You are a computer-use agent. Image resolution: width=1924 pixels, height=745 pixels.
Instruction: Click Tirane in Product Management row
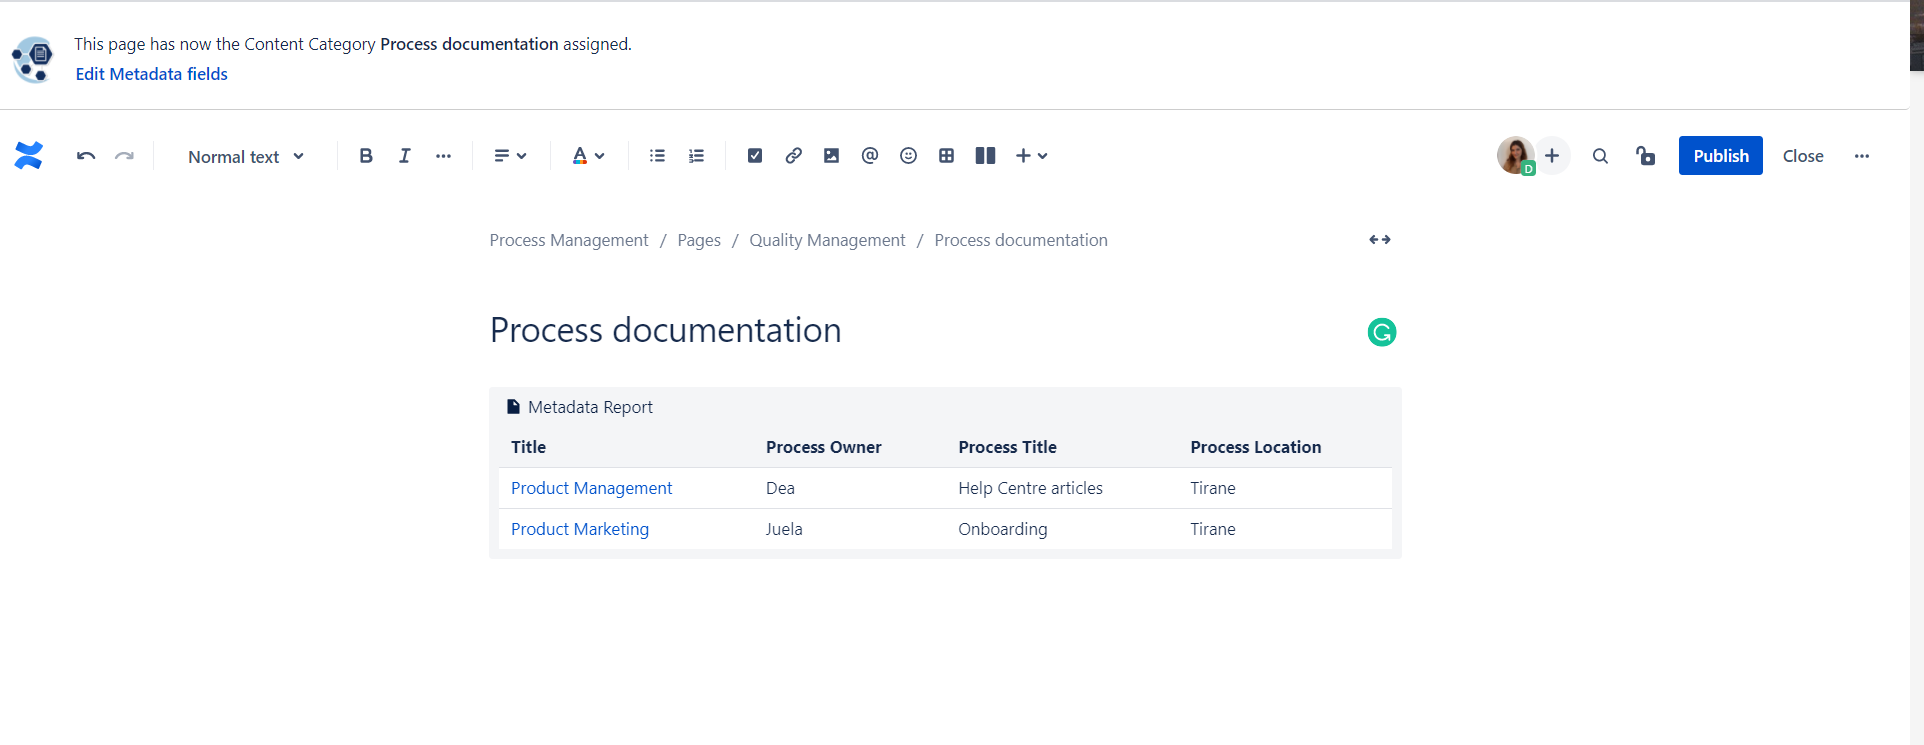[1213, 488]
